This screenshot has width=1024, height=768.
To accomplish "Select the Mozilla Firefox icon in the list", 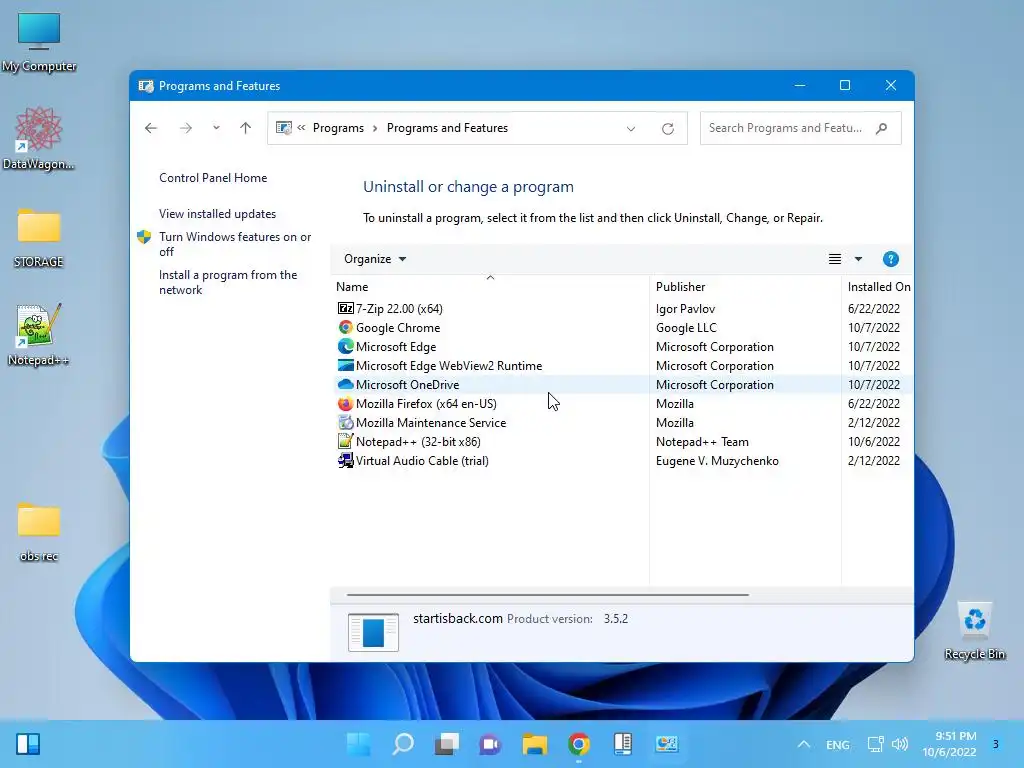I will 345,404.
